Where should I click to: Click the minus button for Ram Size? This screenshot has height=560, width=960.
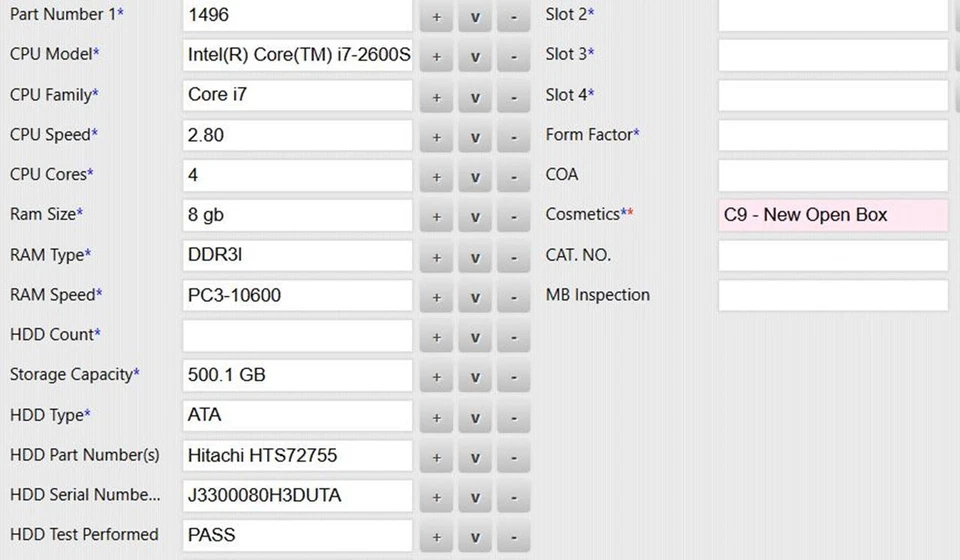(514, 216)
